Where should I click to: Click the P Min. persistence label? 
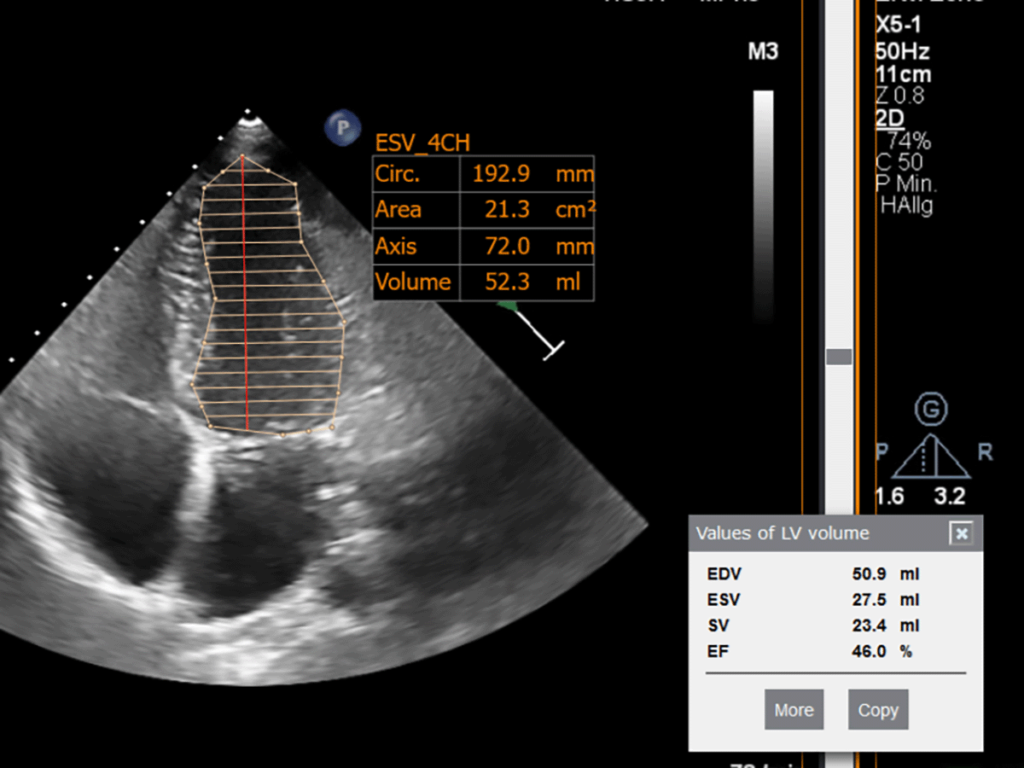(x=906, y=184)
